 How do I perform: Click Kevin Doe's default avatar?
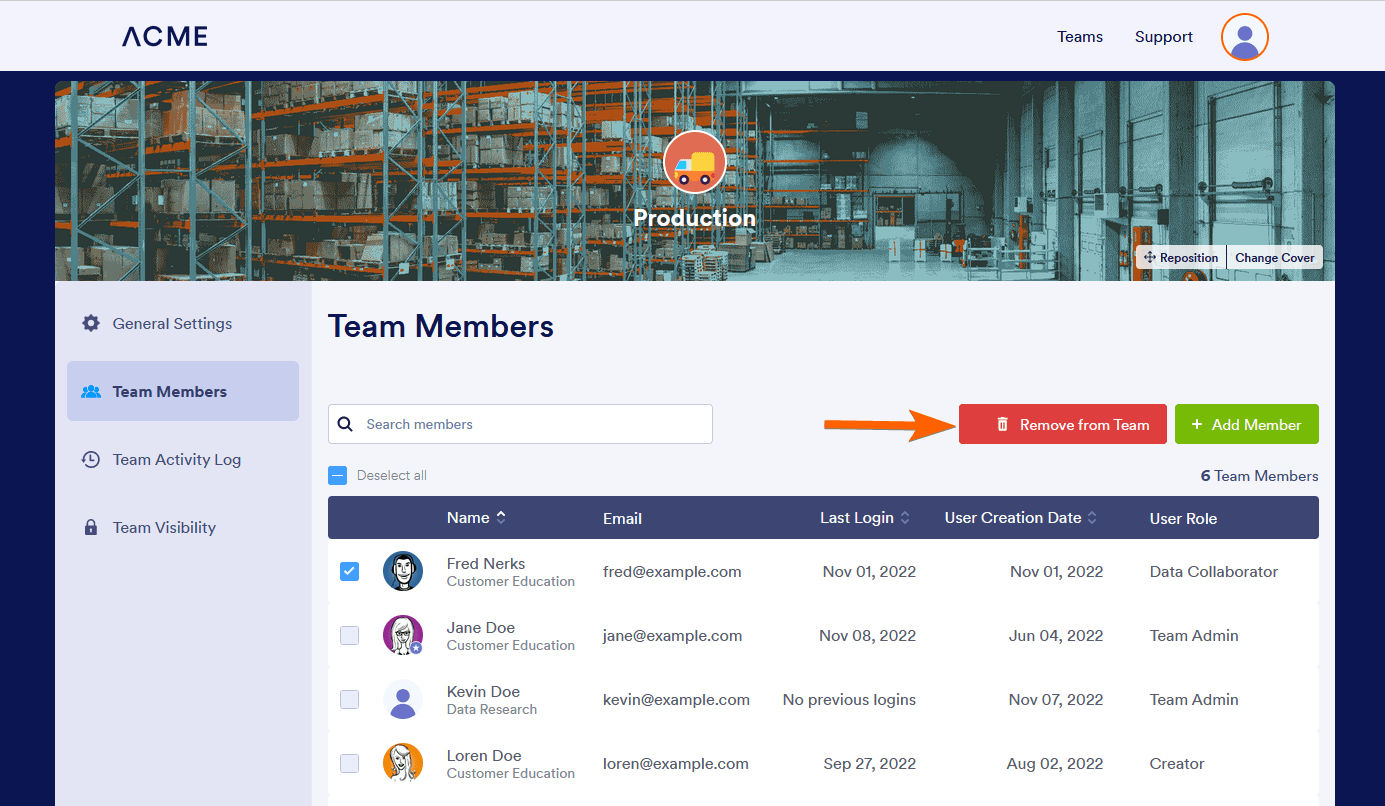pos(403,700)
